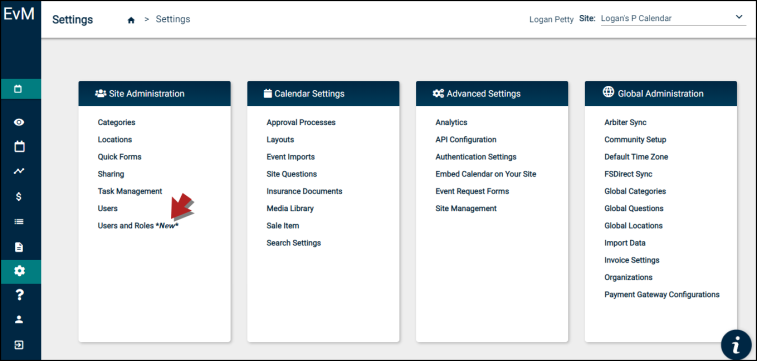Open the help question mark icon
Image resolution: width=757 pixels, height=361 pixels.
point(19,294)
